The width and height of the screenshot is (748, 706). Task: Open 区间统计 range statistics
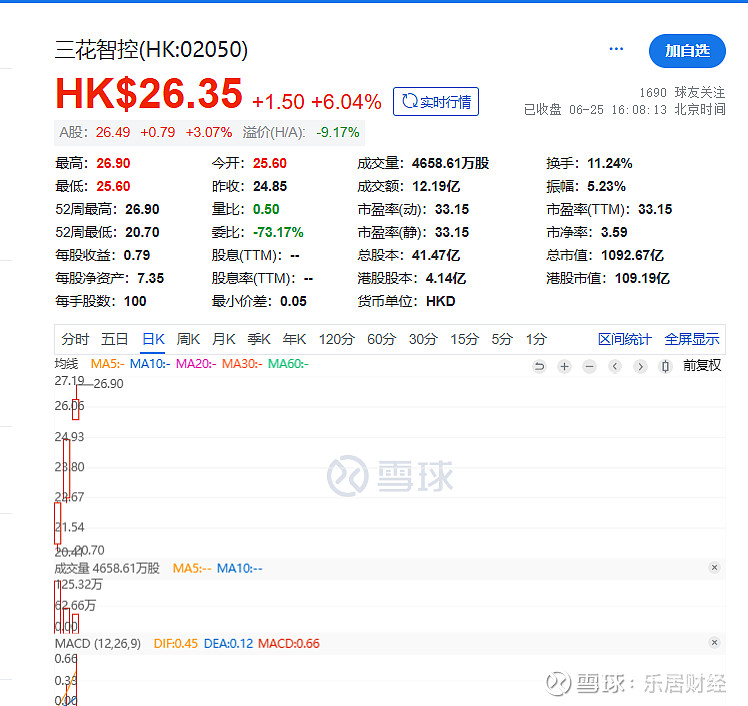(624, 339)
